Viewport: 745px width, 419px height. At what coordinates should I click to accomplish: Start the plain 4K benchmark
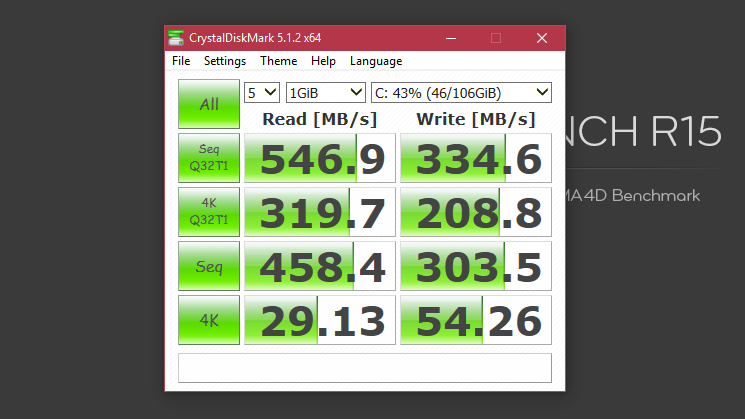click(x=209, y=320)
